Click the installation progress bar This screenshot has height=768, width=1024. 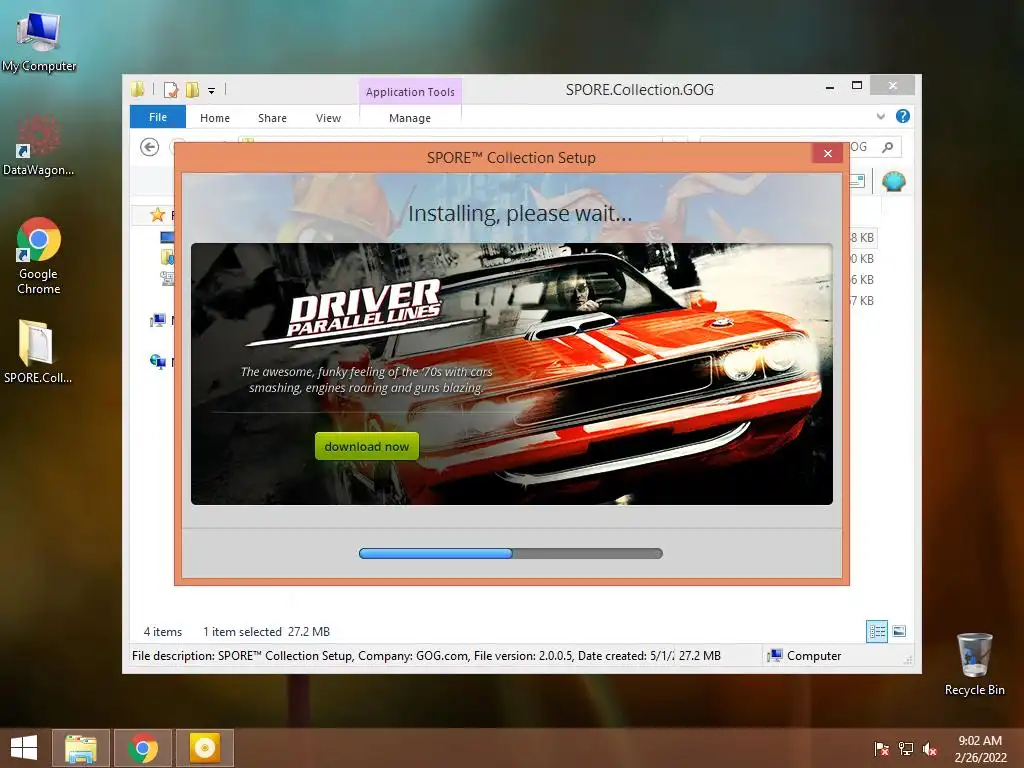tap(511, 554)
